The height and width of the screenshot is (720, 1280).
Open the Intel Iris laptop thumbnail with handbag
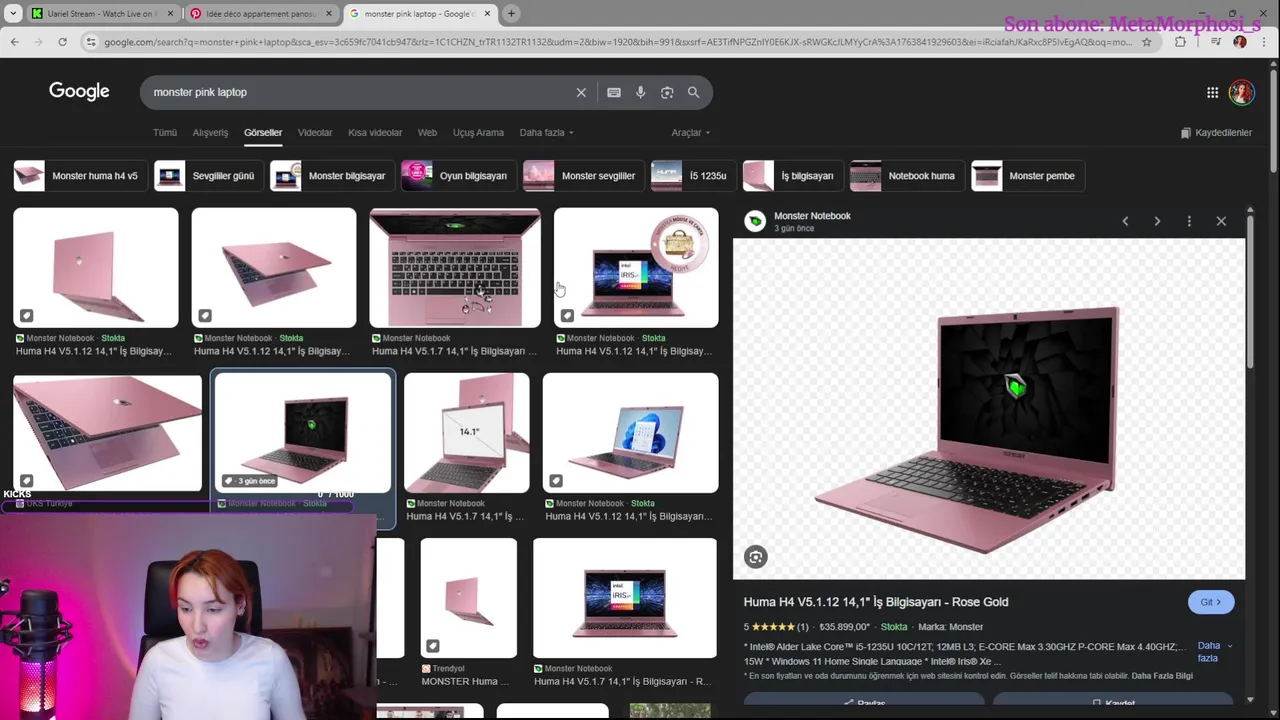636,268
